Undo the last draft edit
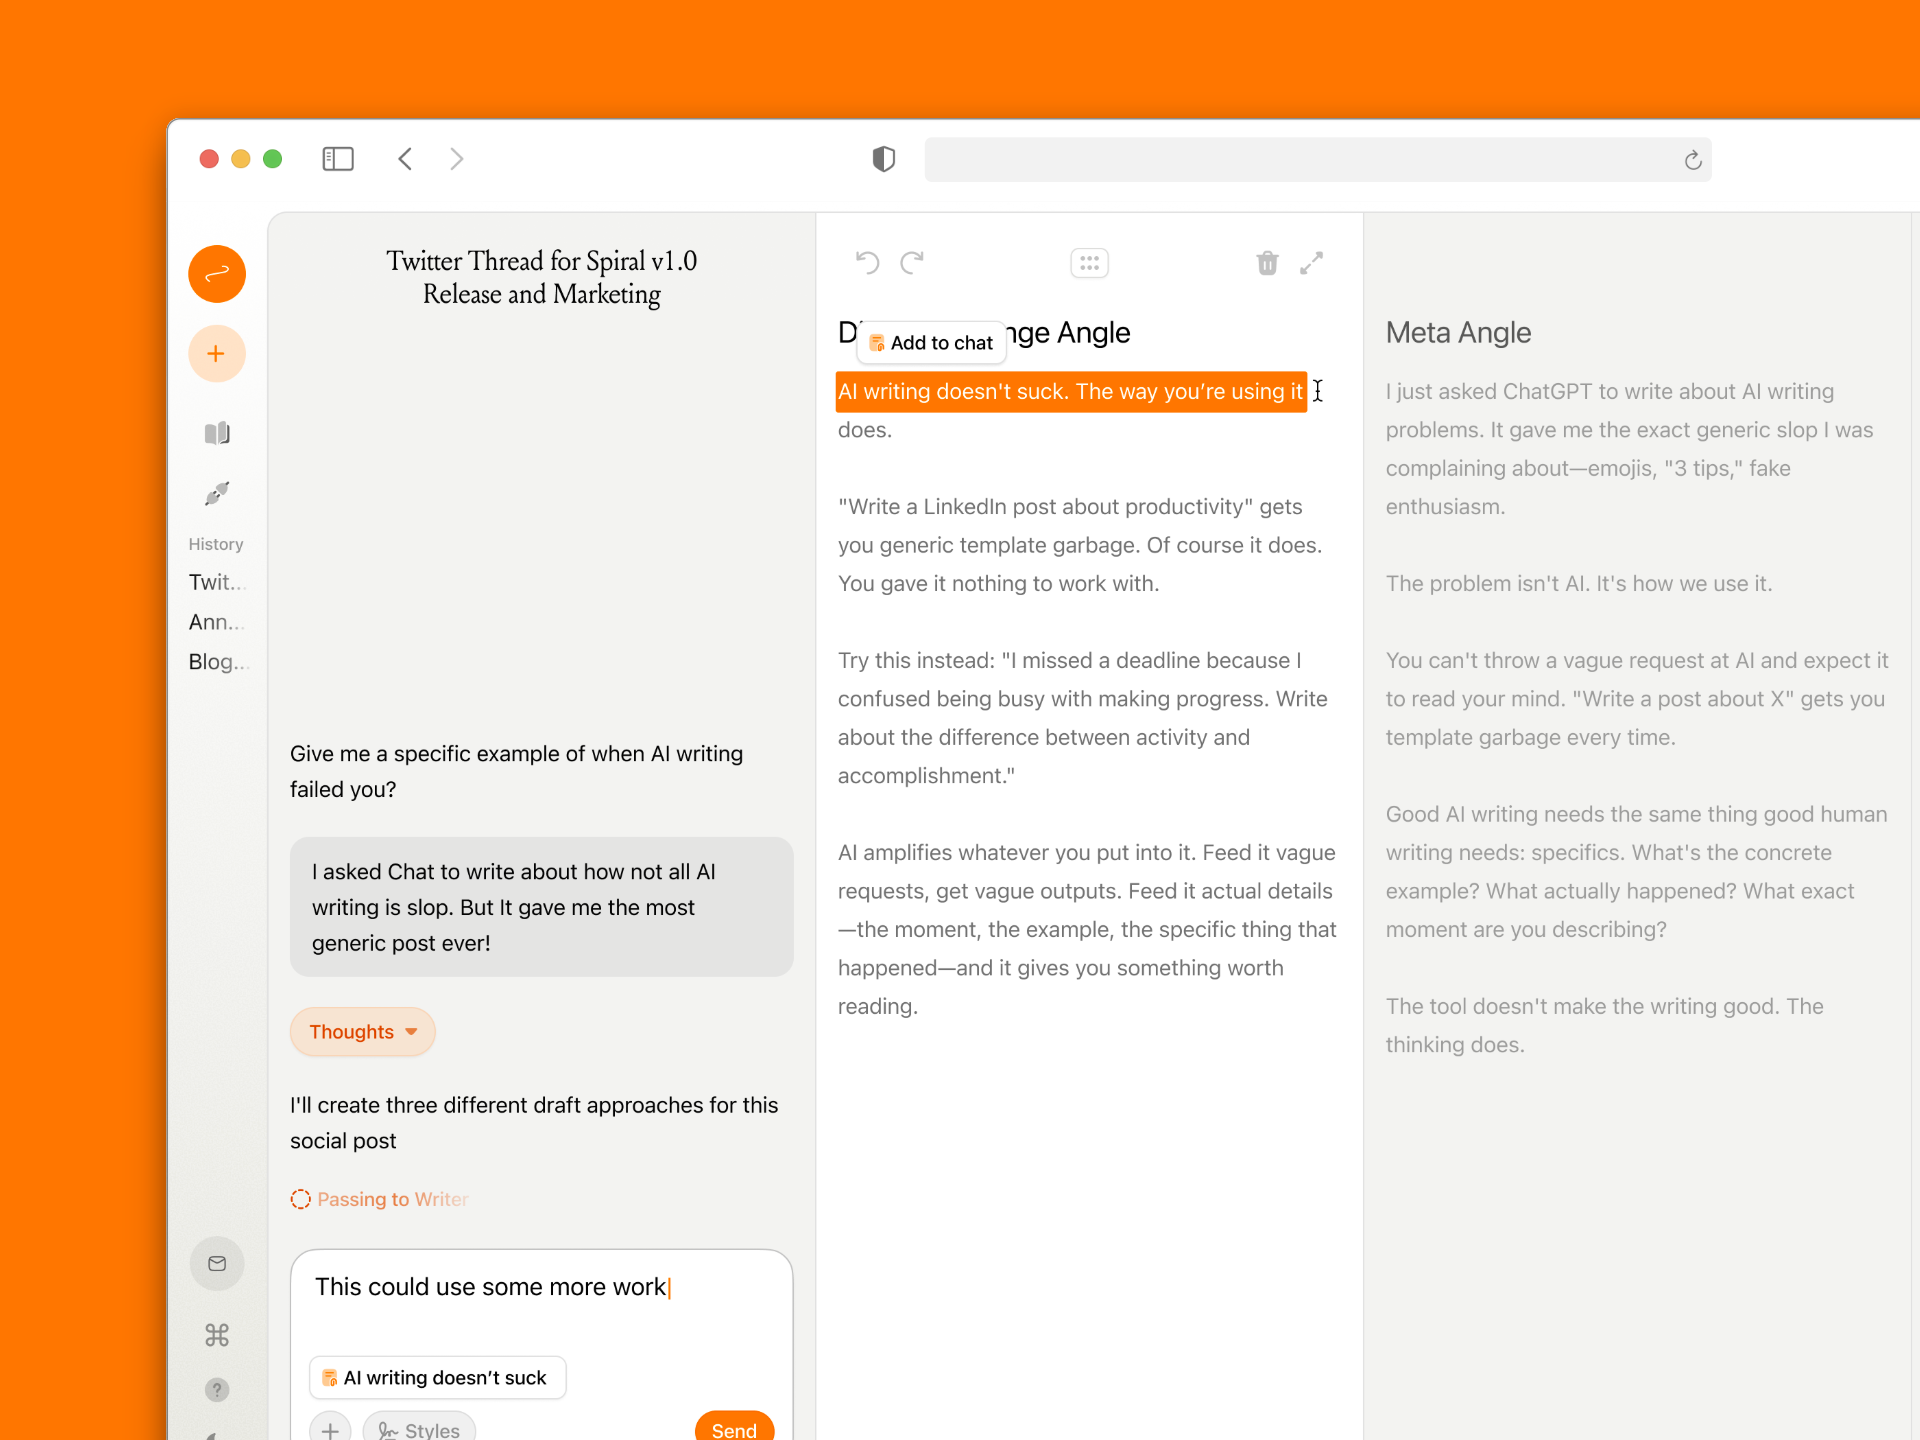Screen dimensions: 1920x1440 click(867, 263)
